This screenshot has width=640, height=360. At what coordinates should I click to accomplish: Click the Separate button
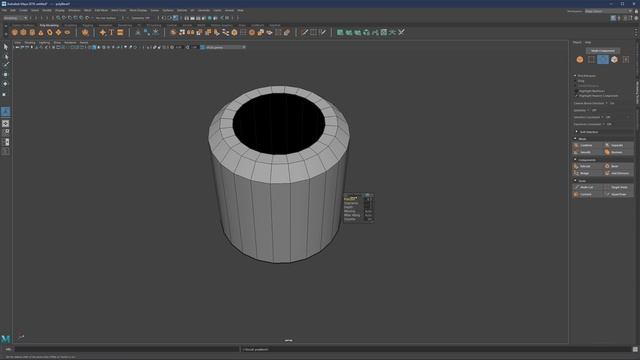coord(618,145)
